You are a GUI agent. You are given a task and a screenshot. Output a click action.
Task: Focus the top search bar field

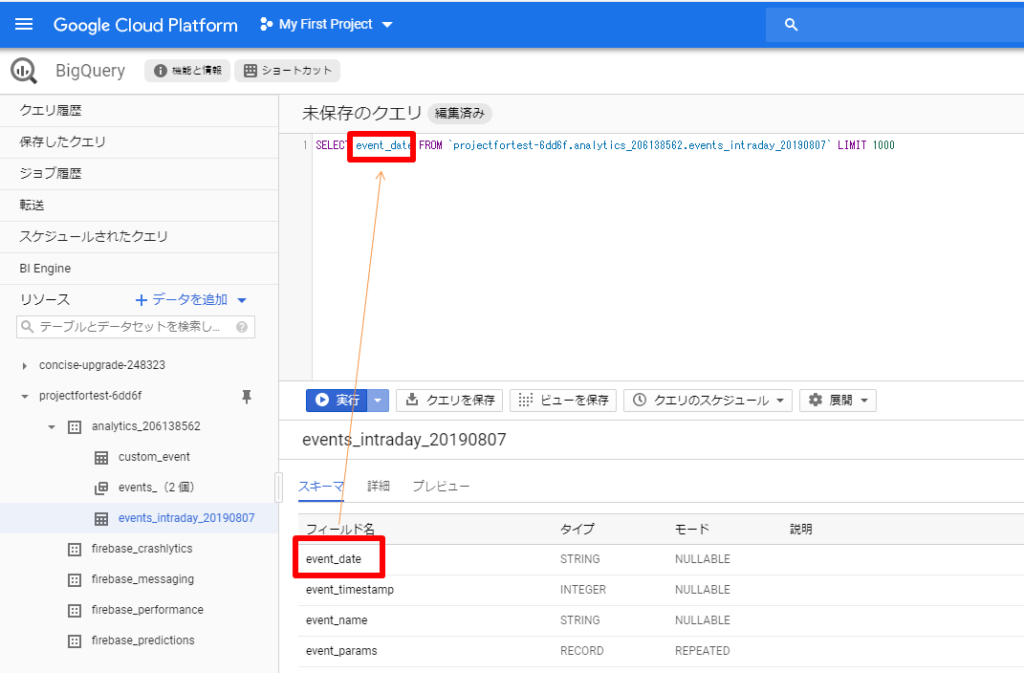pos(895,25)
